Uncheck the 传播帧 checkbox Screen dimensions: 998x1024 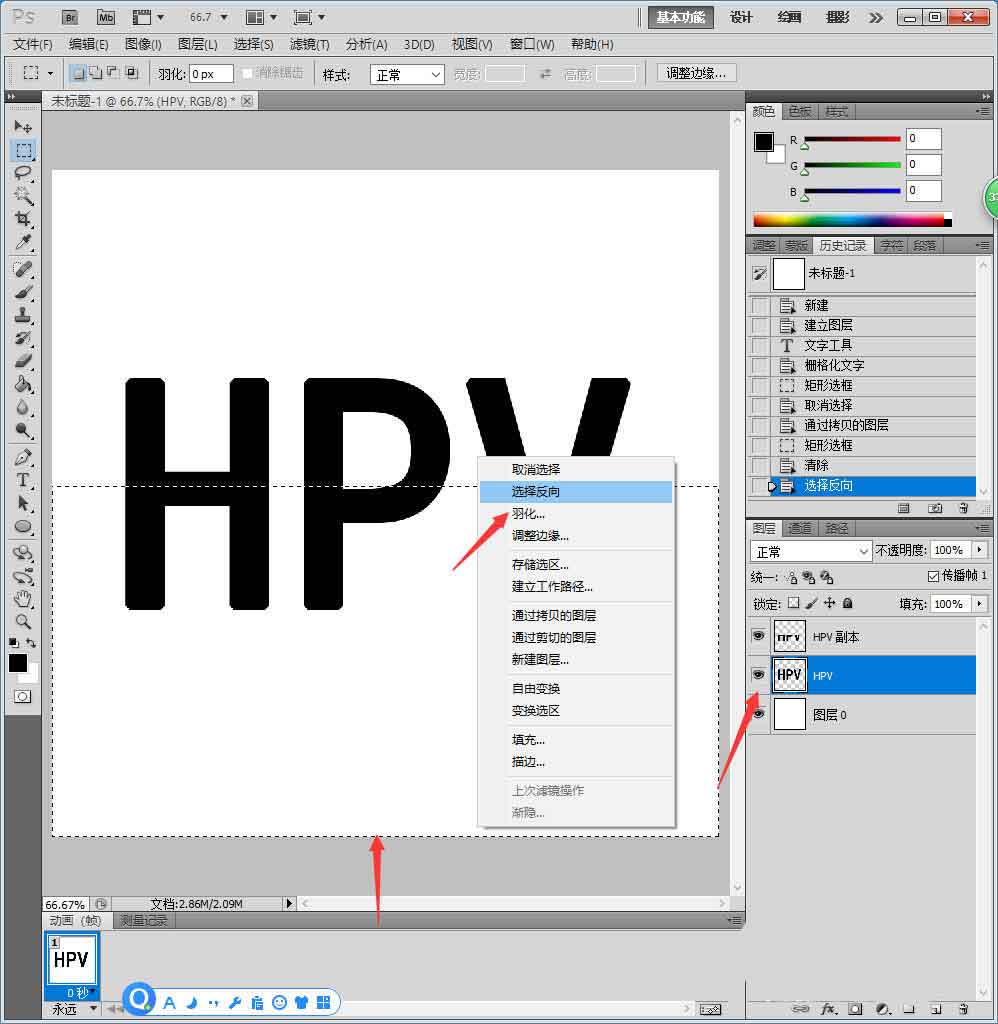933,578
